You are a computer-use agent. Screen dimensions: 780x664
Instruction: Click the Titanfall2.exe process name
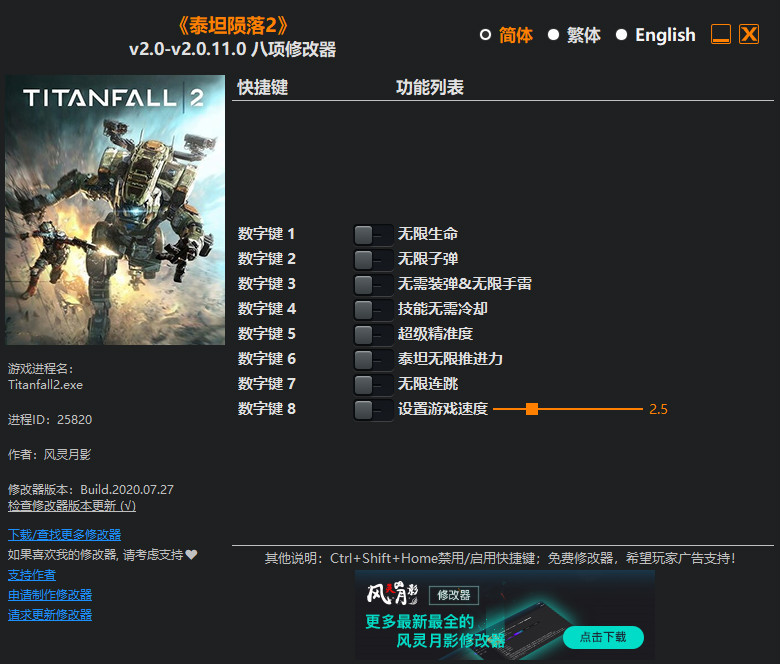pyautogui.click(x=45, y=385)
